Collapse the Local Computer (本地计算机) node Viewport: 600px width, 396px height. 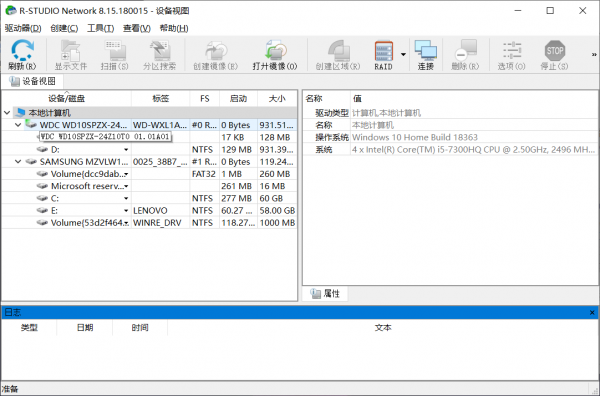tap(7, 113)
